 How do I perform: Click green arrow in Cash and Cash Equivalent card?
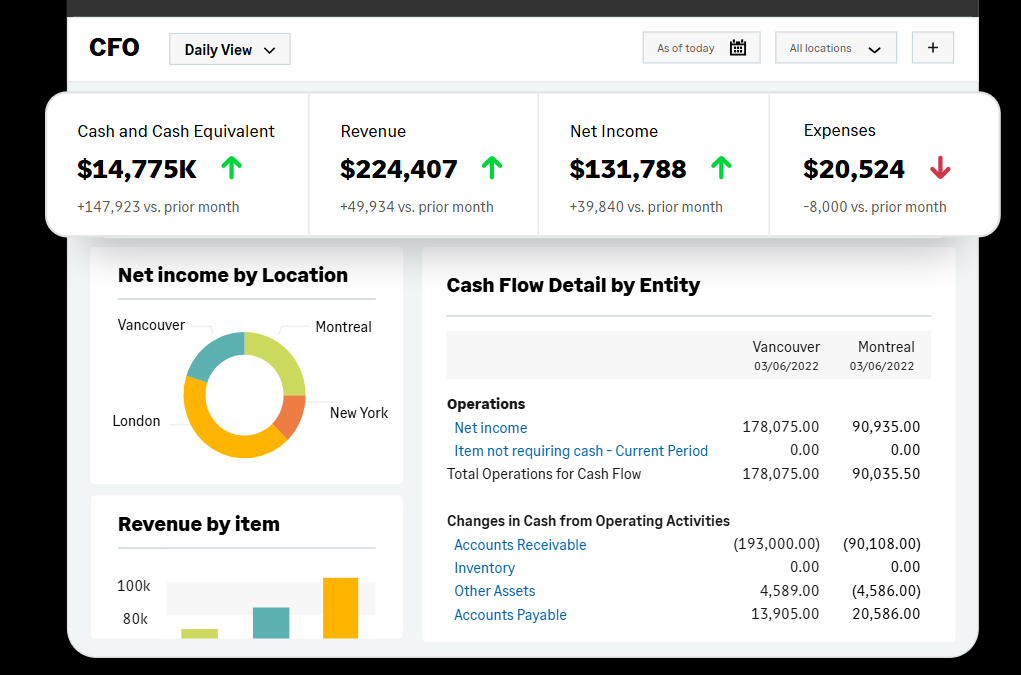pyautogui.click(x=231, y=168)
